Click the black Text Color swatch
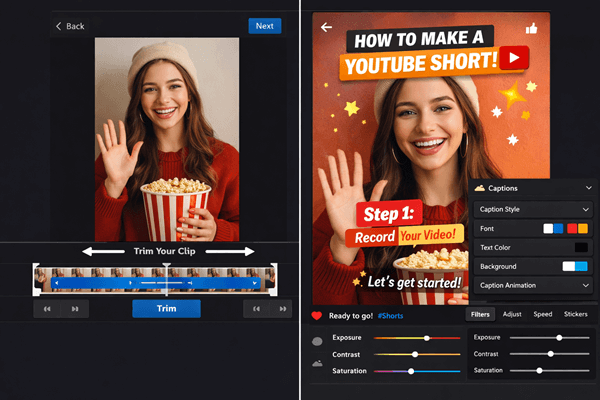The width and height of the screenshot is (600, 400). pyautogui.click(x=581, y=247)
